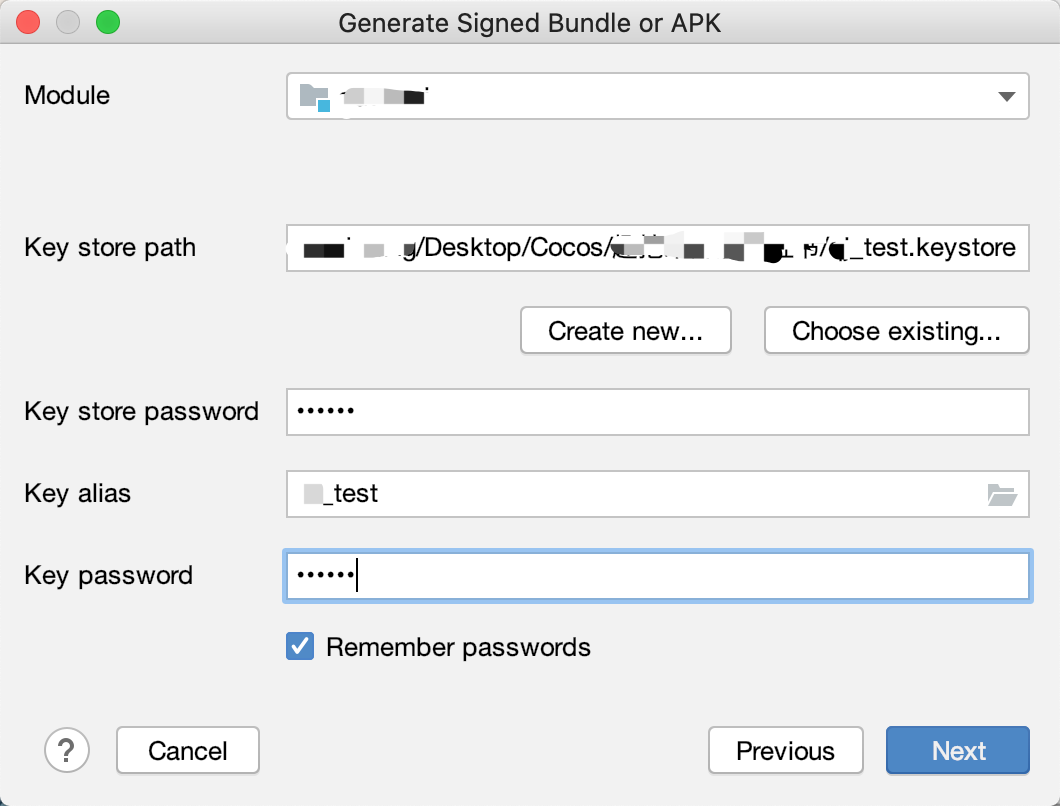The image size is (1060, 806).
Task: Click into the Key store password field
Action: coord(657,412)
